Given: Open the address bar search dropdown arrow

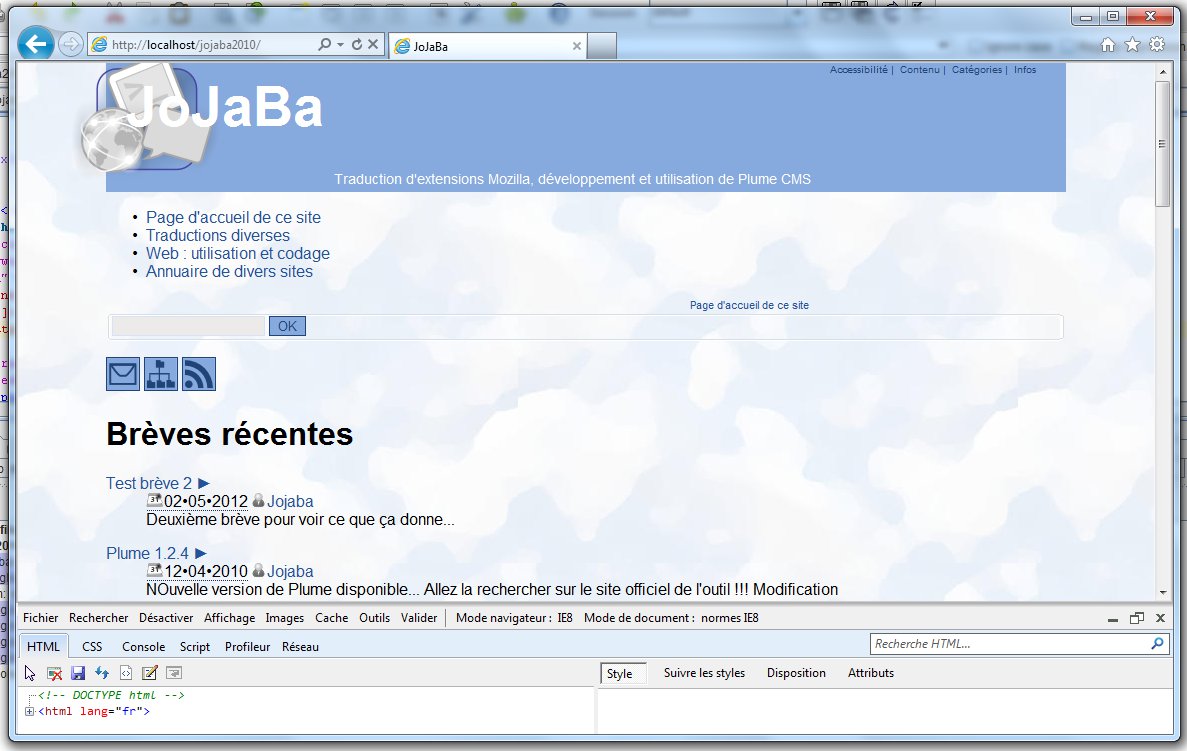Looking at the screenshot, I should (x=340, y=45).
